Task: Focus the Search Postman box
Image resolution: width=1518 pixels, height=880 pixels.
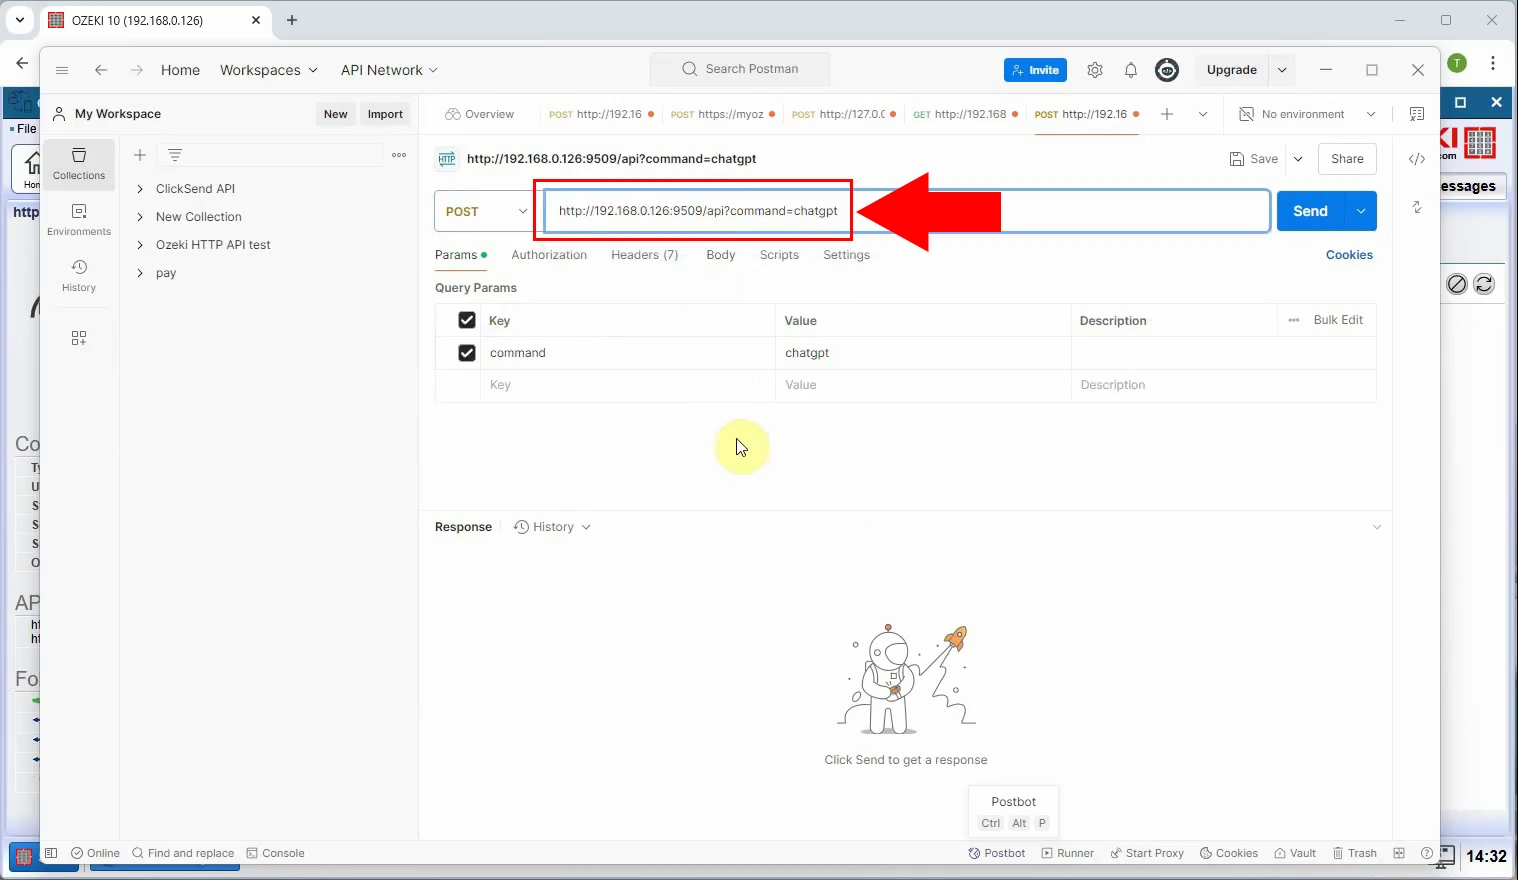Action: click(x=740, y=69)
